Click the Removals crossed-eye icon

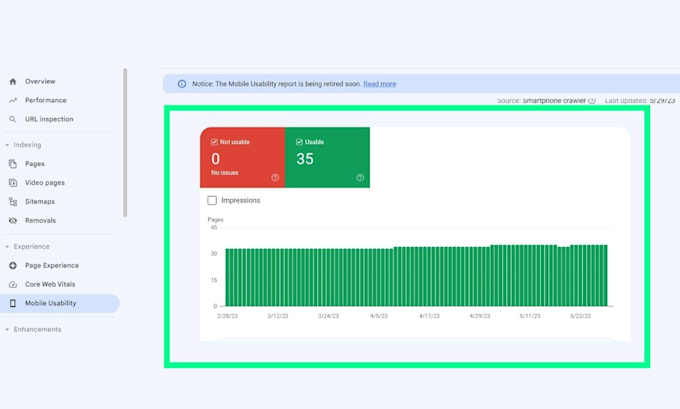[13, 220]
